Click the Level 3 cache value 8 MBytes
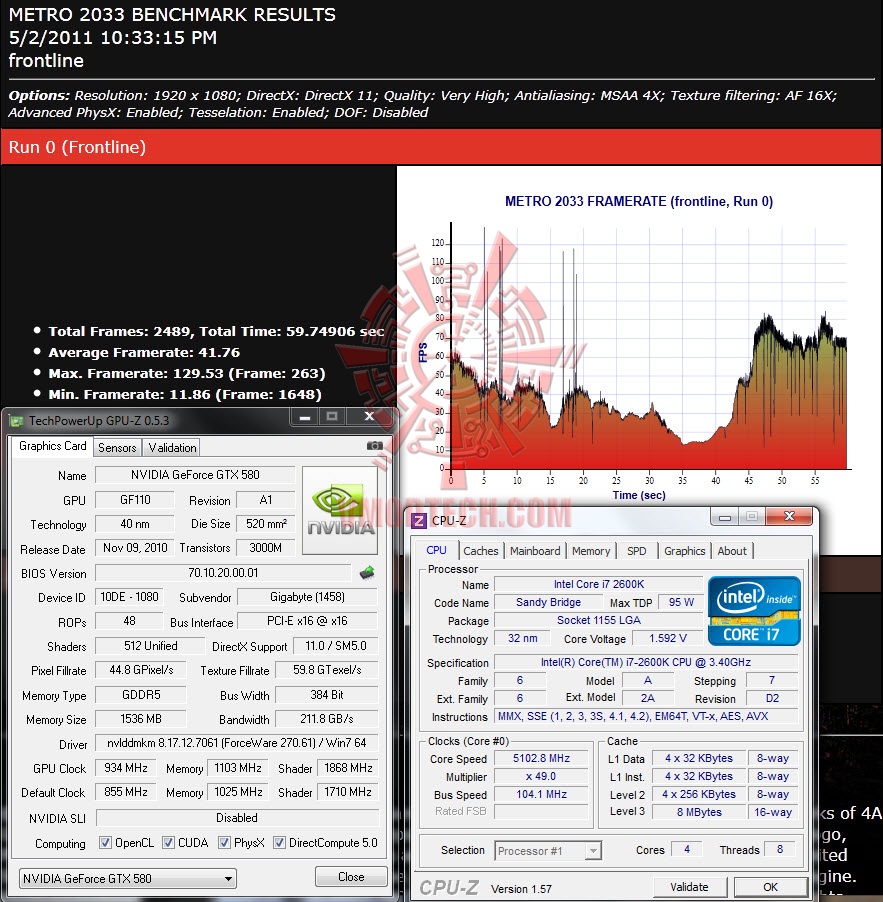883x902 pixels. point(699,812)
